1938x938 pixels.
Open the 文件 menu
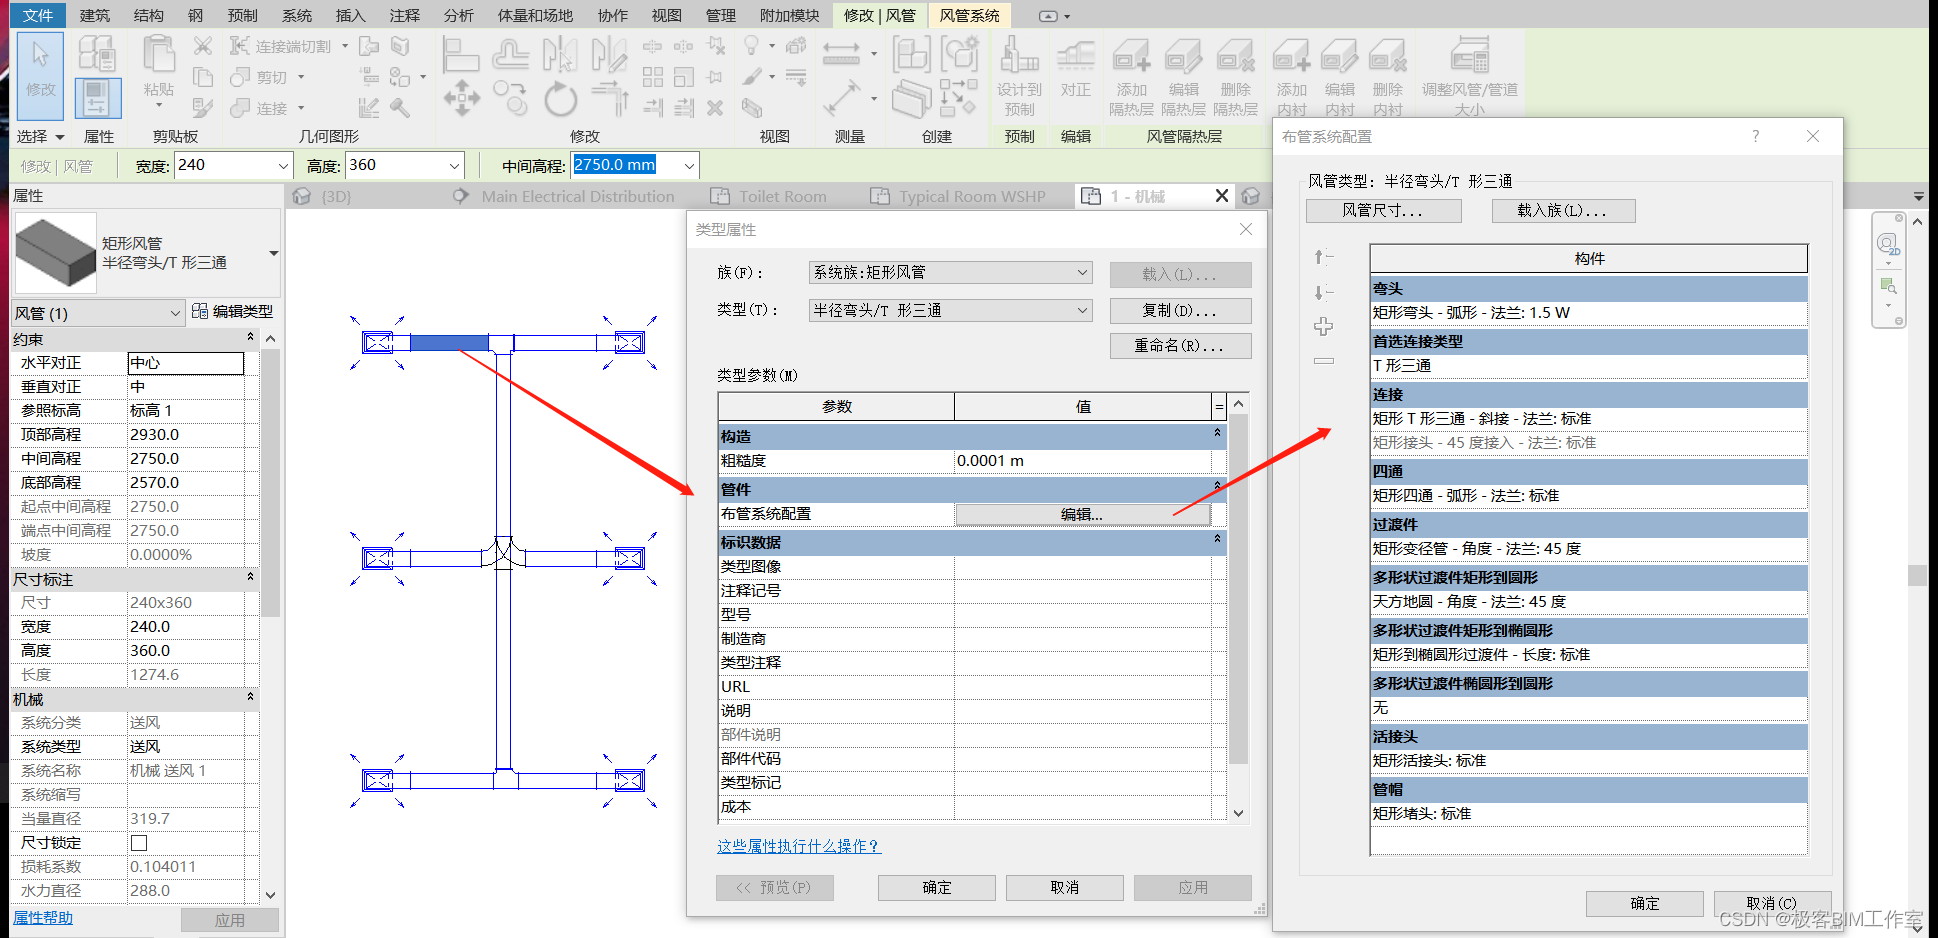point(38,15)
